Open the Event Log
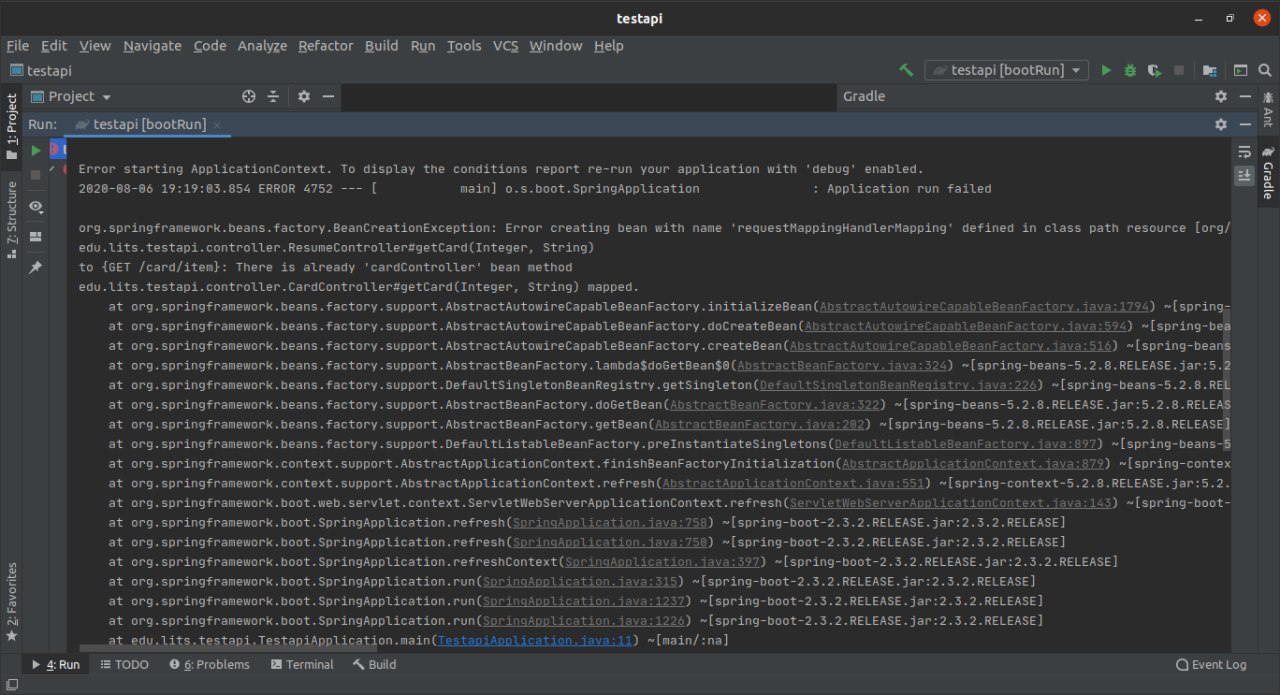Screen dimensions: 1280x695 (x=1211, y=664)
